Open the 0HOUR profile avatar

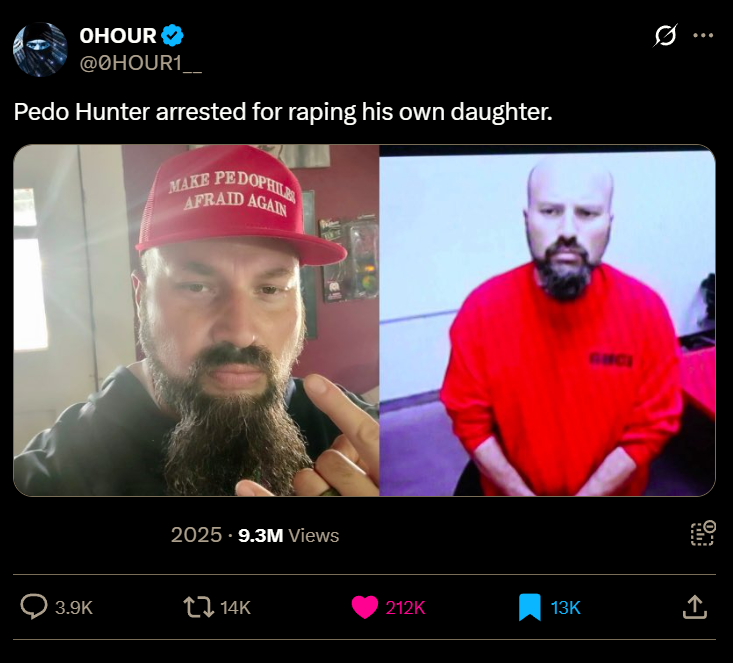pyautogui.click(x=40, y=49)
